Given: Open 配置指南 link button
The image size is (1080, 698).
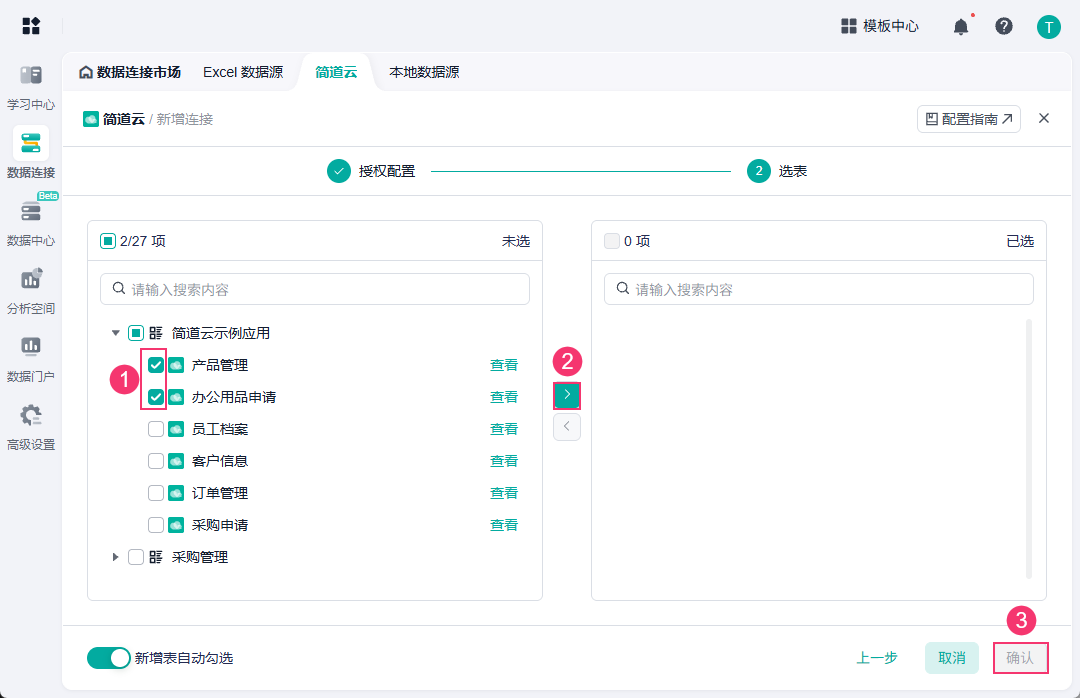Looking at the screenshot, I should tap(968, 119).
